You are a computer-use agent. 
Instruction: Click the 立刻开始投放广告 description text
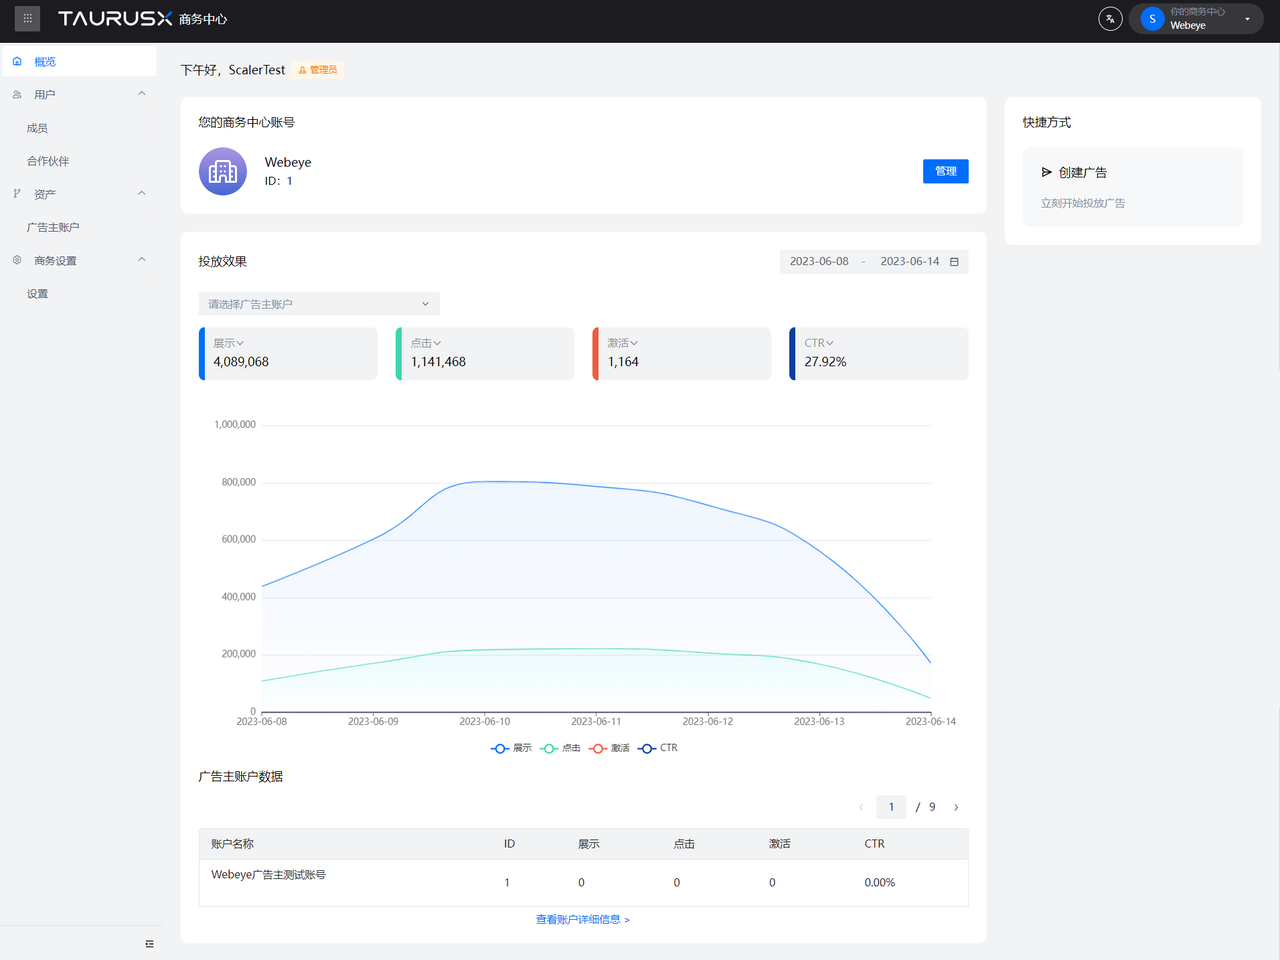[1083, 203]
